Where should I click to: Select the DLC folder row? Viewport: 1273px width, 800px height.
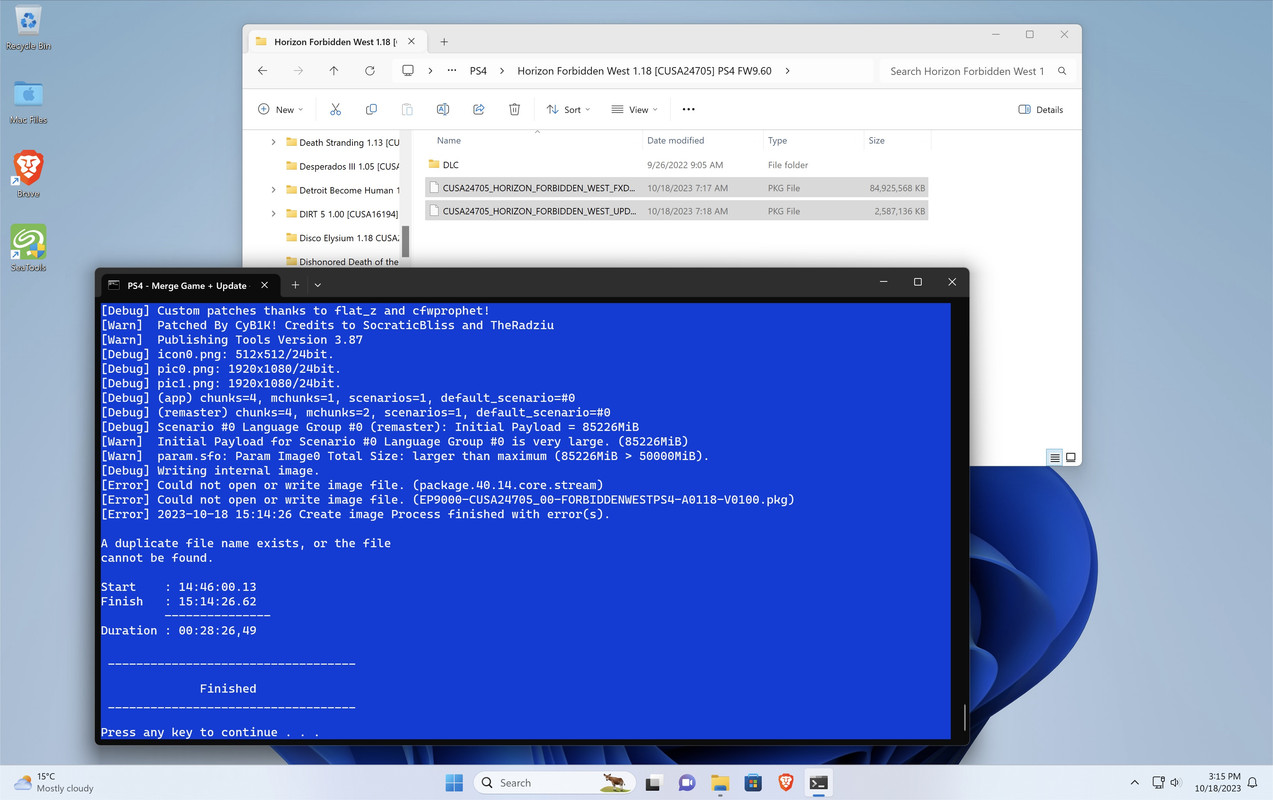[676, 164]
